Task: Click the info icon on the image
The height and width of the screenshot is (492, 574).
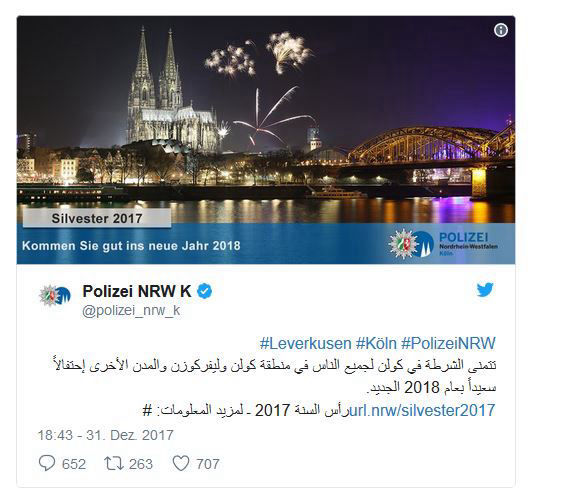Action: tap(500, 30)
